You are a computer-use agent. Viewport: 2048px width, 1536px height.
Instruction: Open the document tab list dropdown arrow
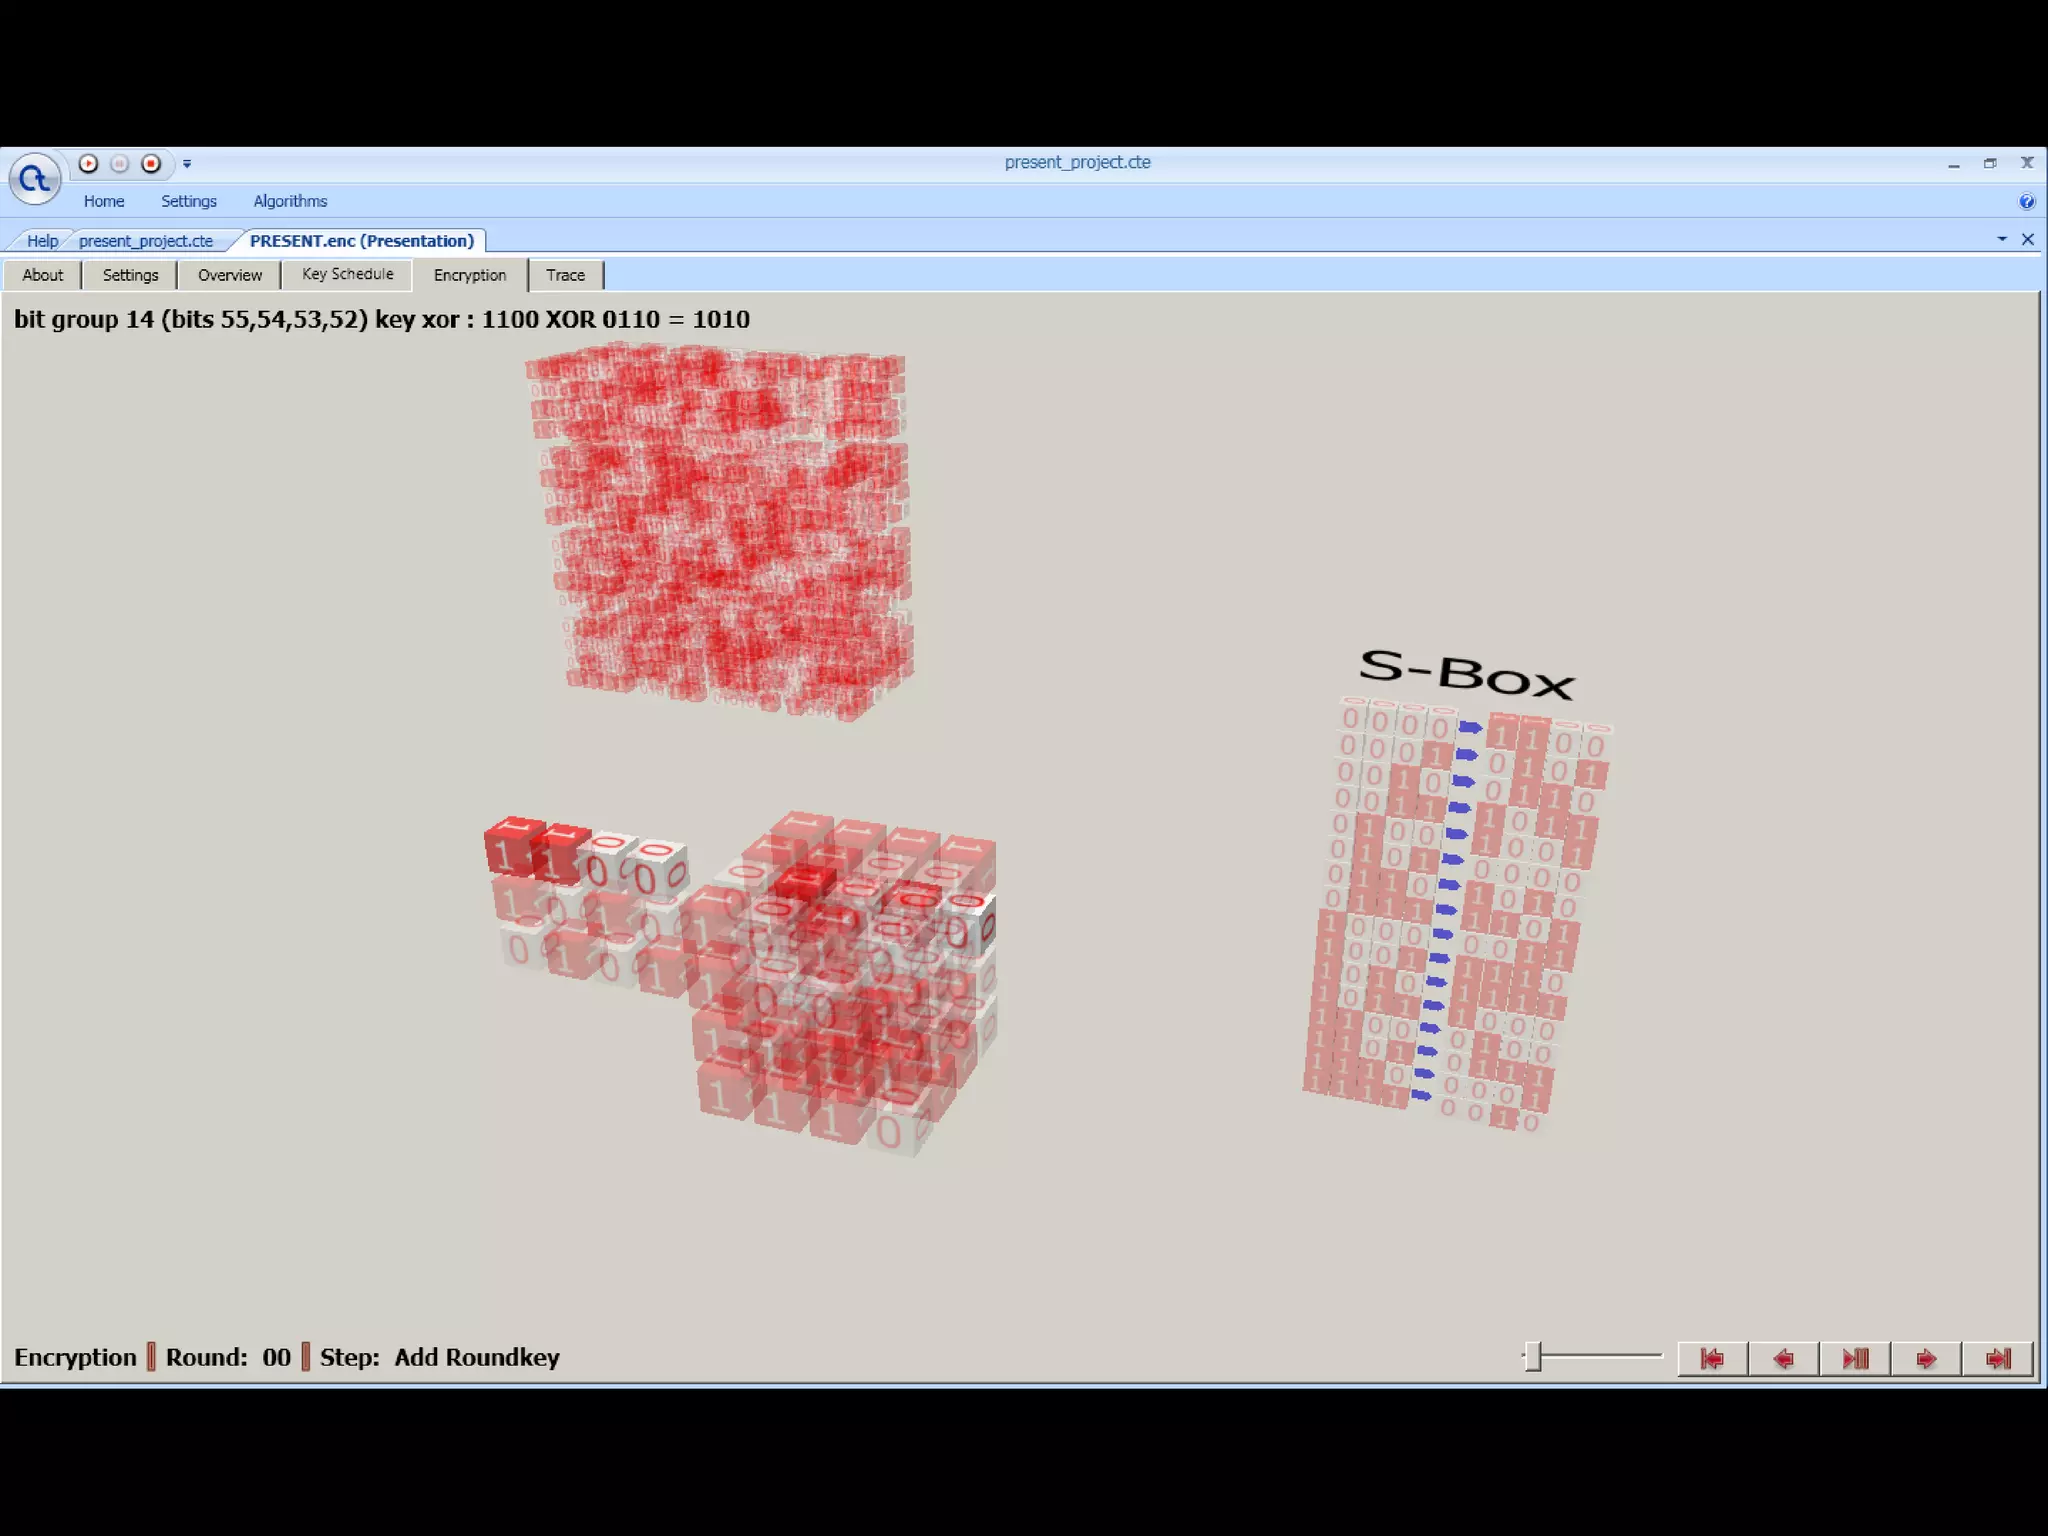click(x=2002, y=239)
